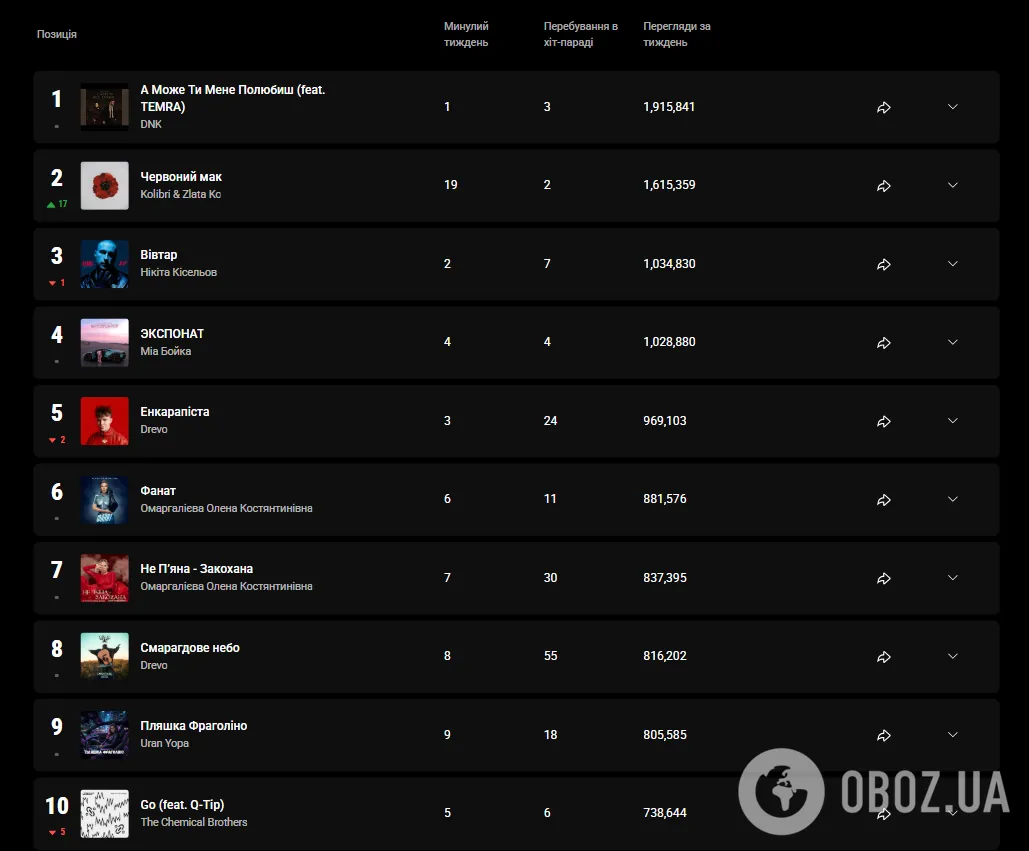Share the song Енкарапіста
This screenshot has width=1029, height=851.
pyautogui.click(x=884, y=421)
